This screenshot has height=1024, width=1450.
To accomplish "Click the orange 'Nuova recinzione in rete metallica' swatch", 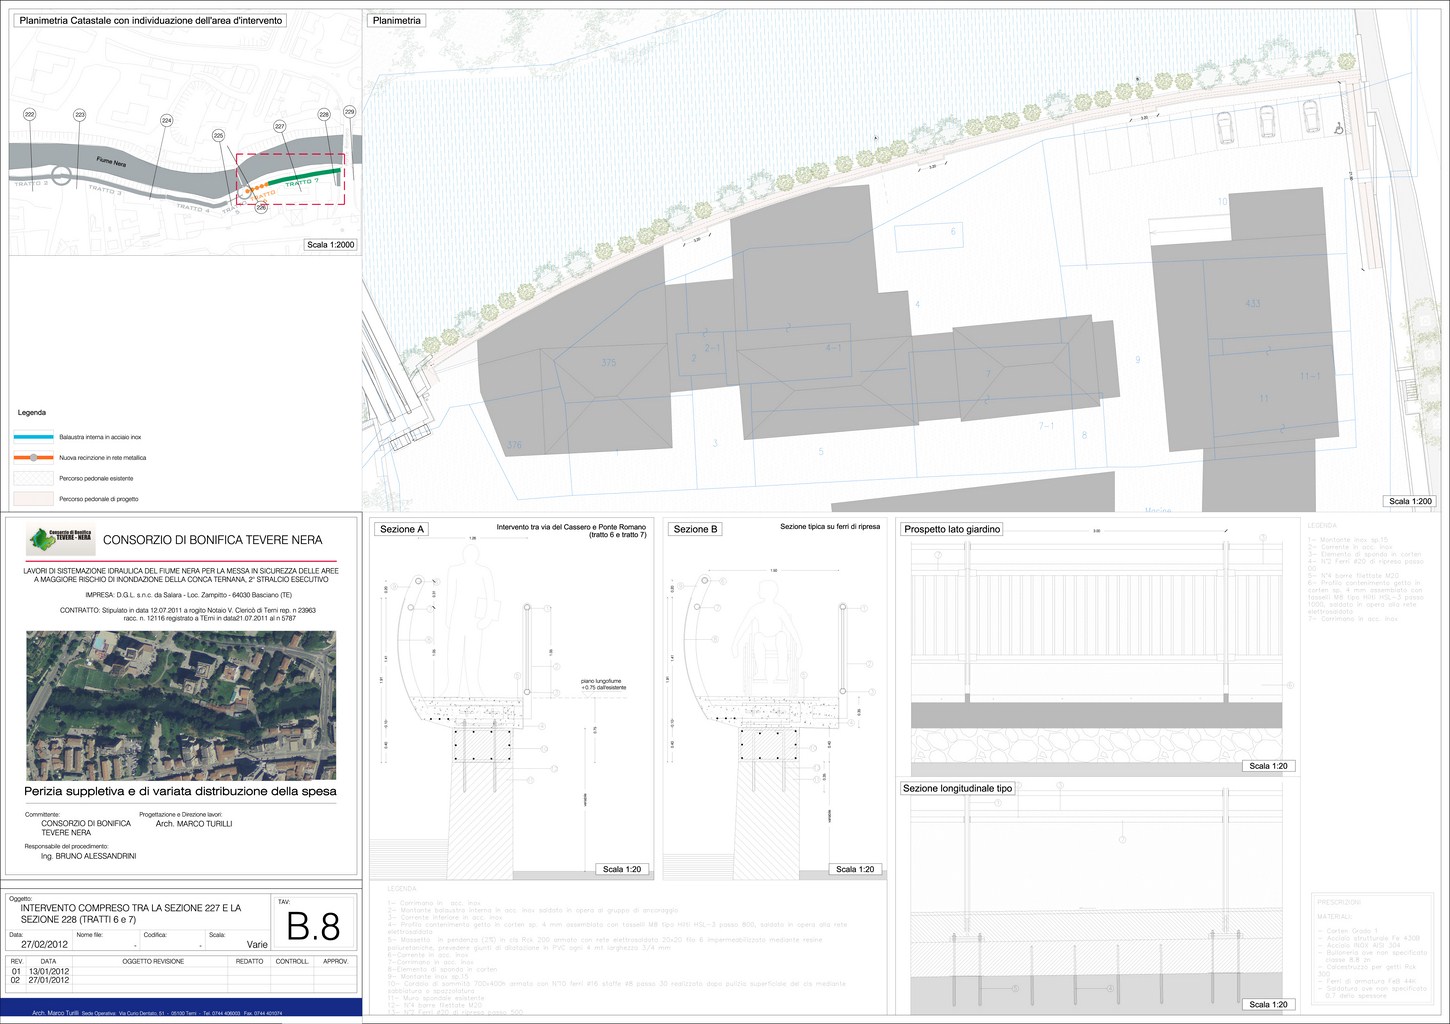I will 33,457.
